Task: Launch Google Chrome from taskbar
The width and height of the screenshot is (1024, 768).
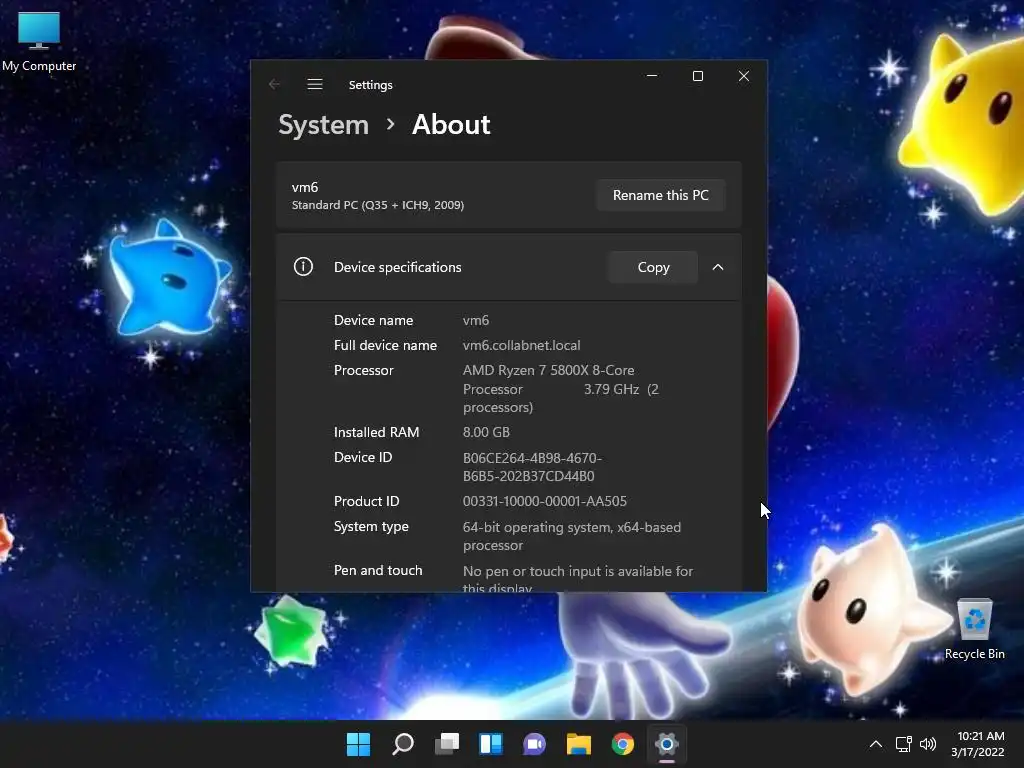Action: (x=622, y=744)
